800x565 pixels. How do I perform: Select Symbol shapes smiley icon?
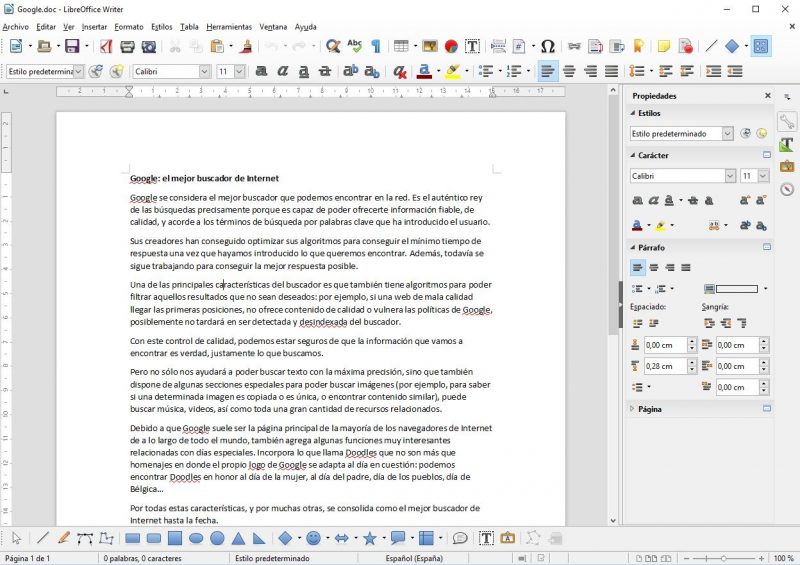click(x=313, y=538)
